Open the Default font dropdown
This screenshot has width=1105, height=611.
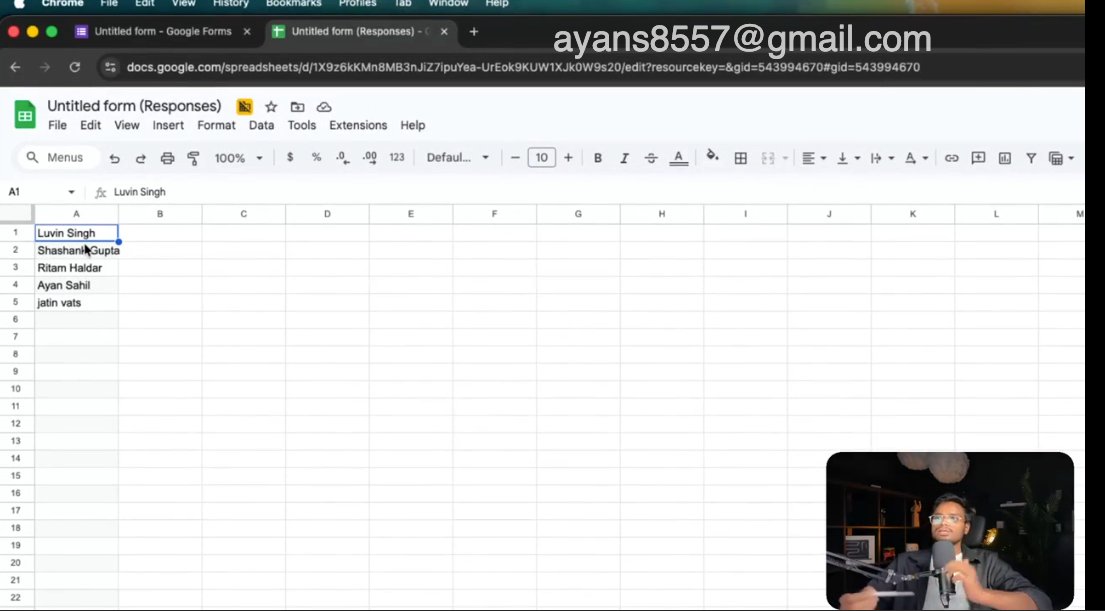click(457, 158)
